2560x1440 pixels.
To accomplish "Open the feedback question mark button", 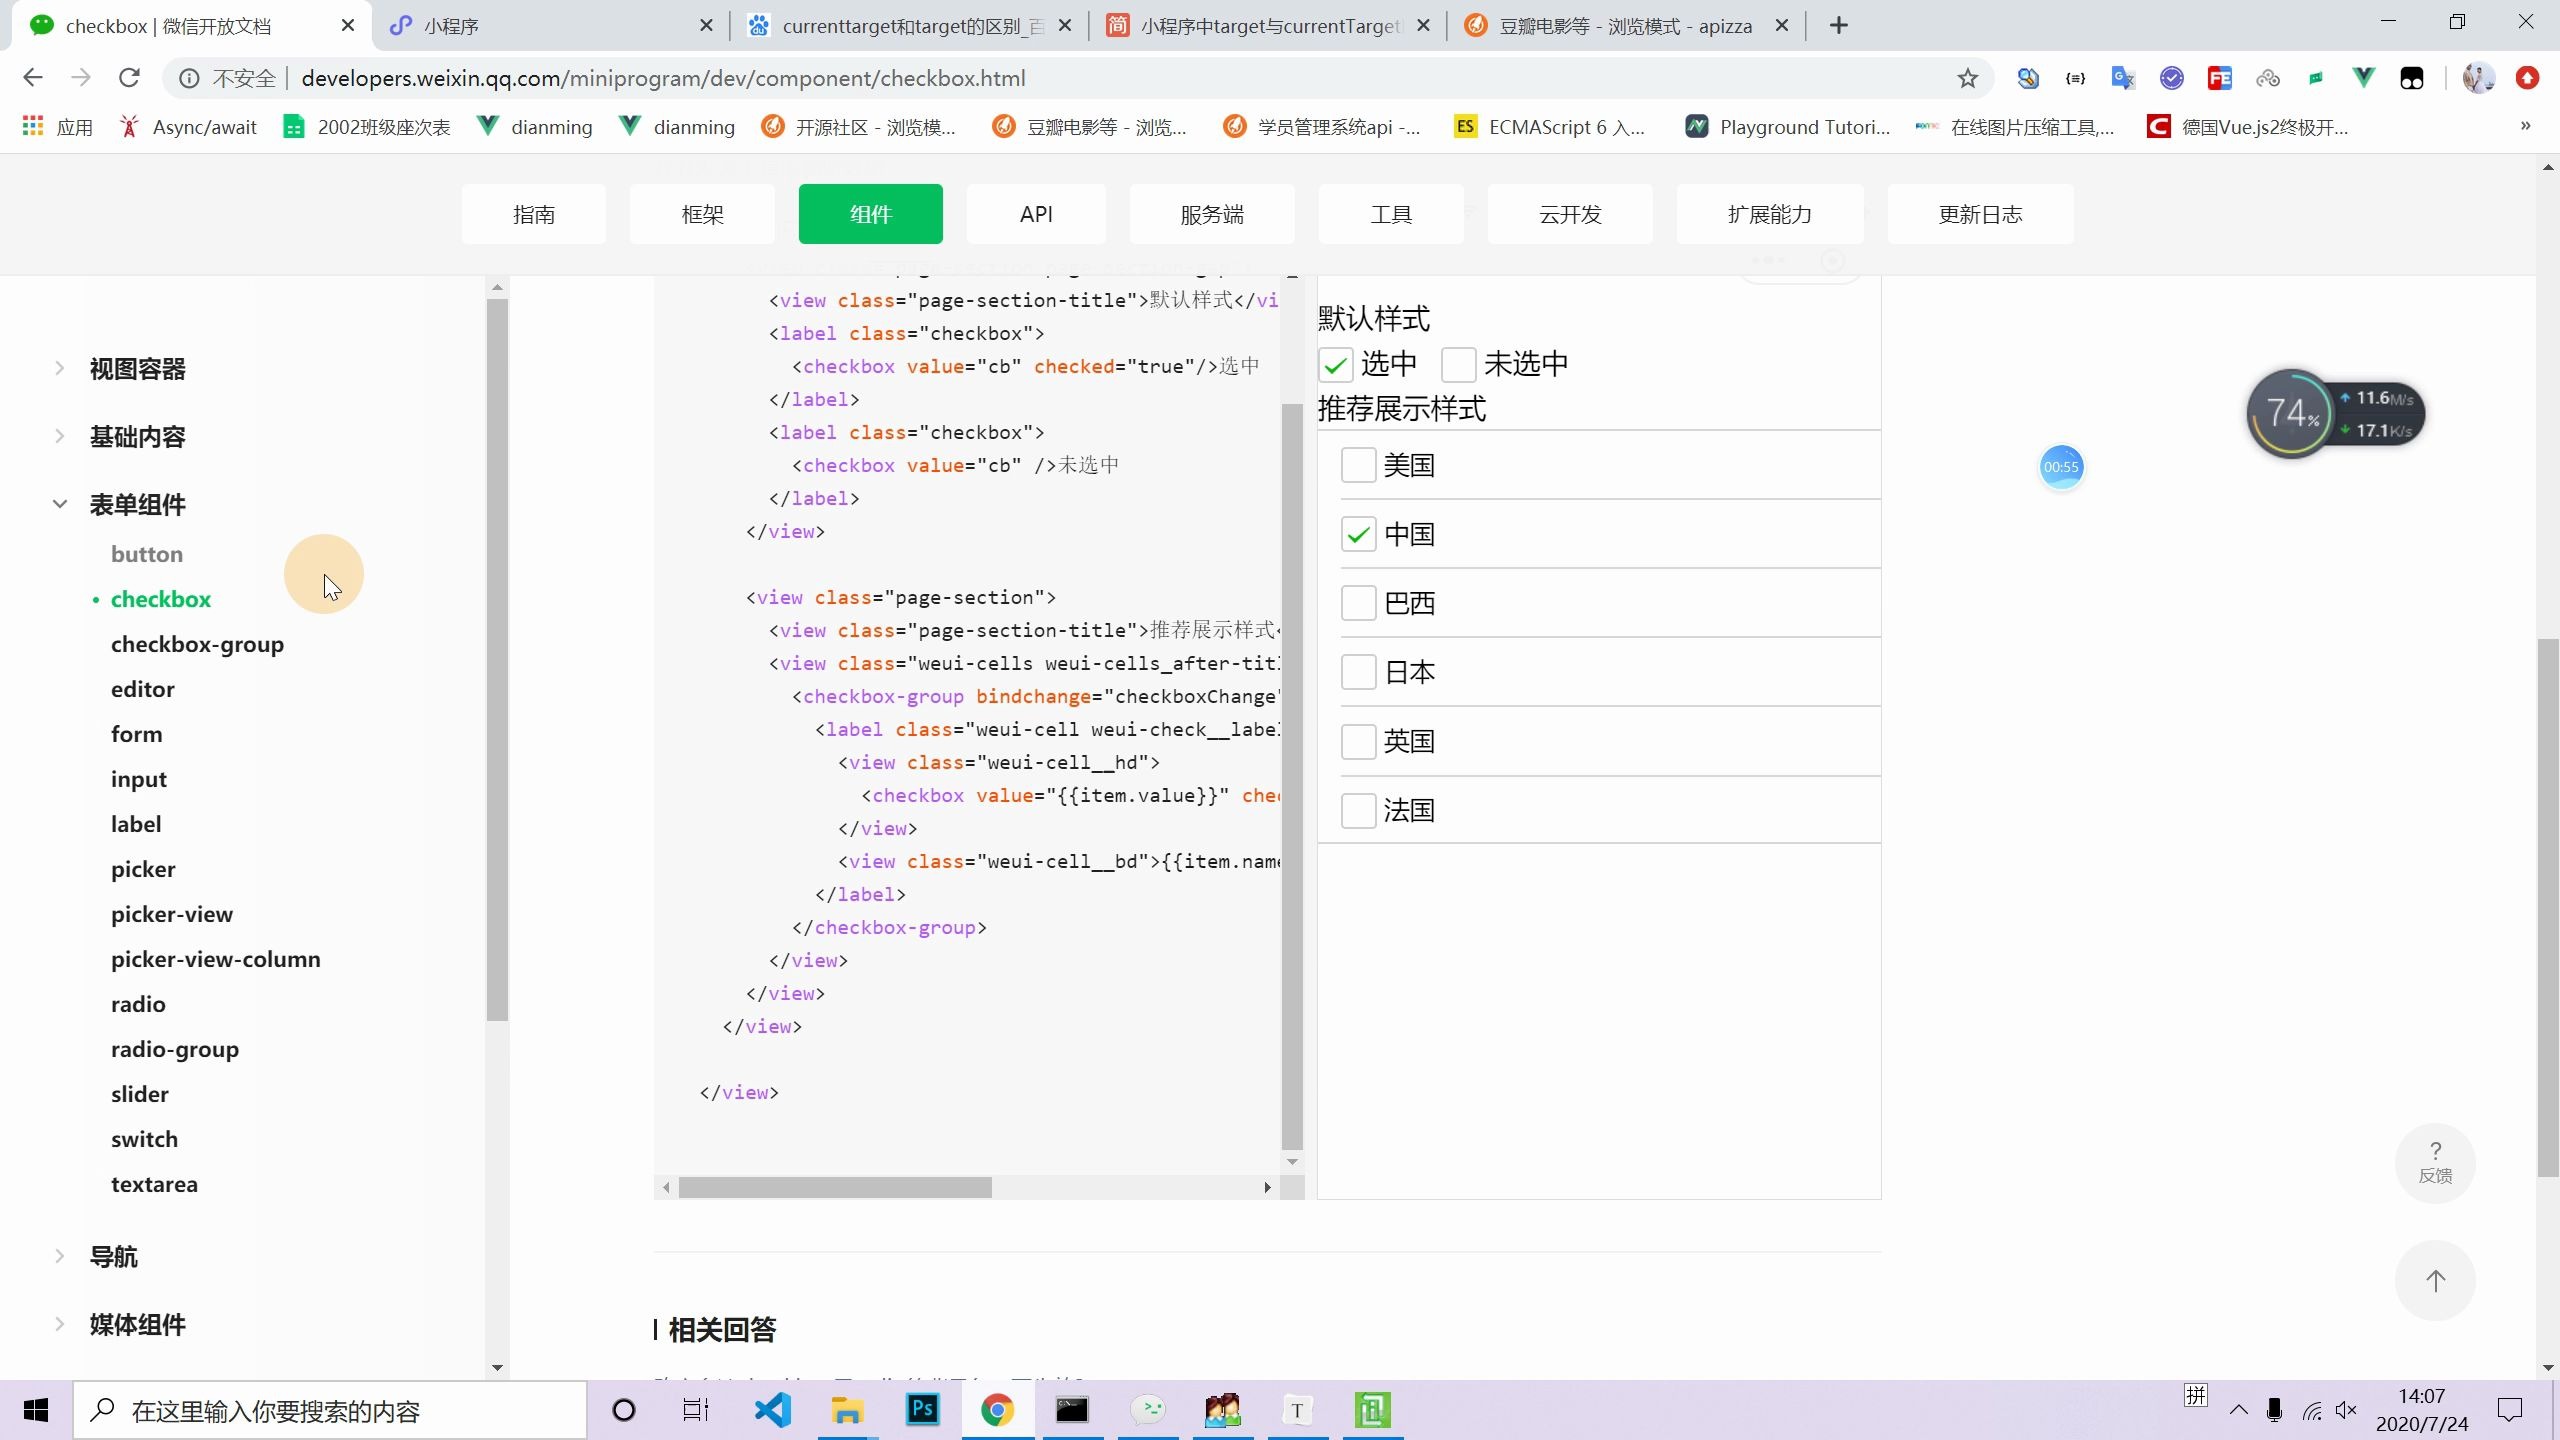I will click(x=2434, y=1162).
